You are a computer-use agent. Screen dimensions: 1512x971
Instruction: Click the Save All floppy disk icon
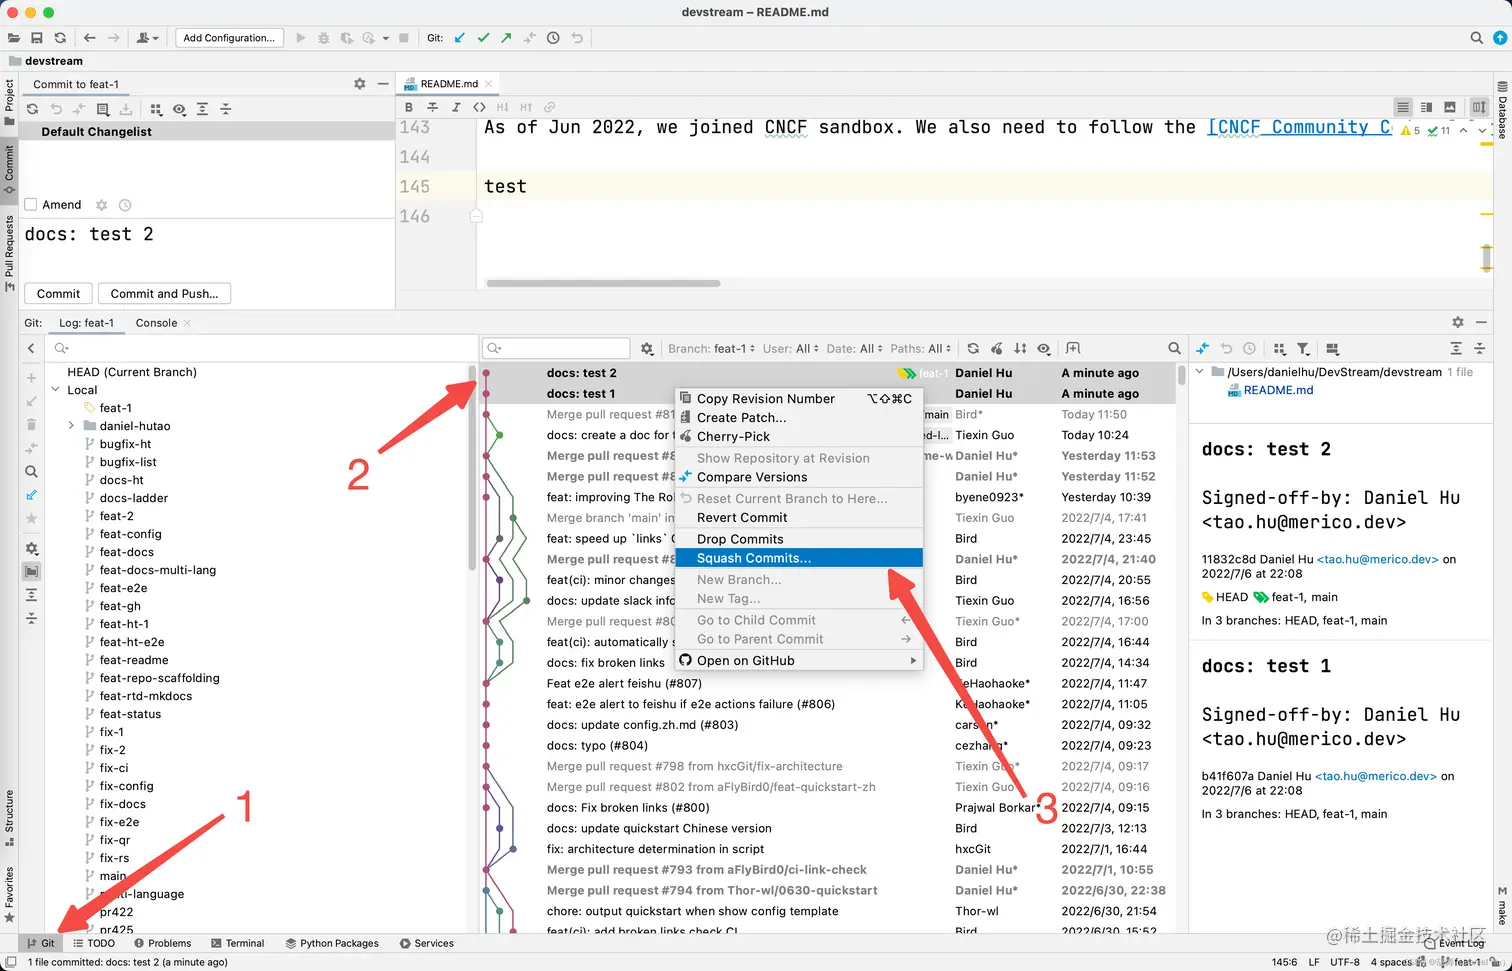click(37, 38)
